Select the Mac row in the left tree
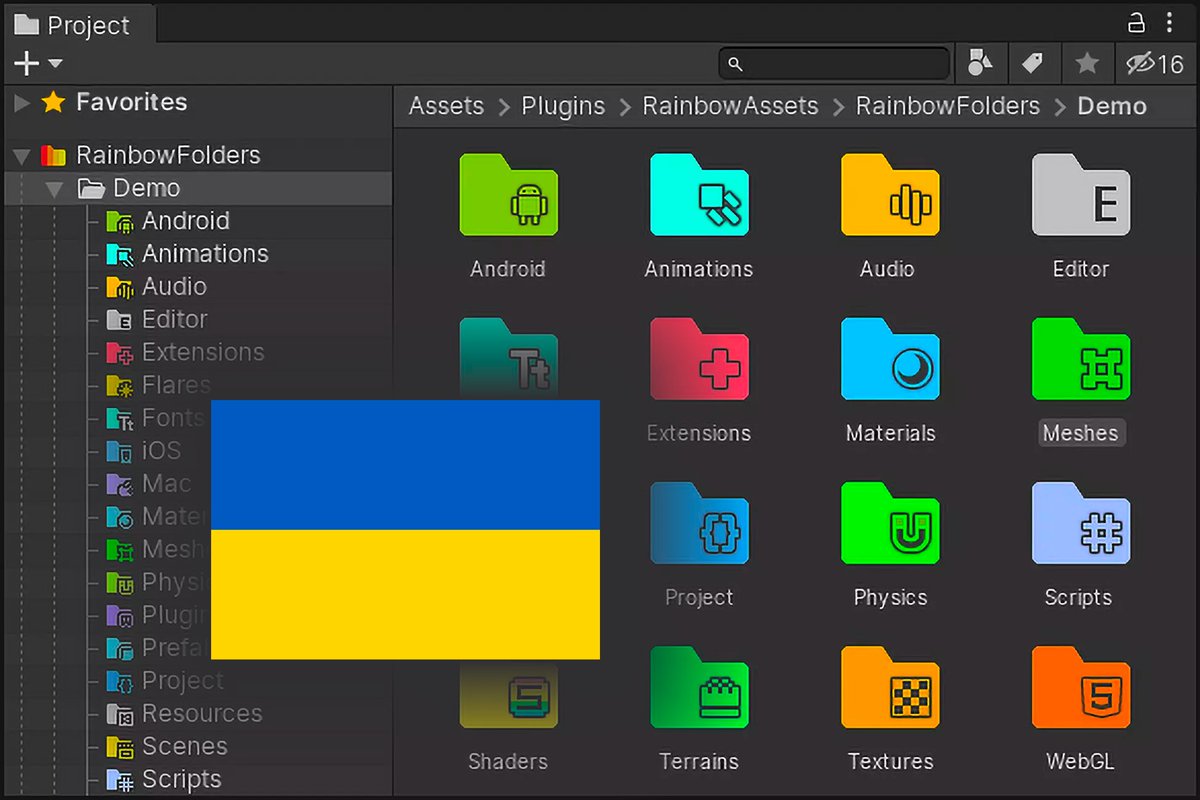This screenshot has height=800, width=1200. pos(108,484)
